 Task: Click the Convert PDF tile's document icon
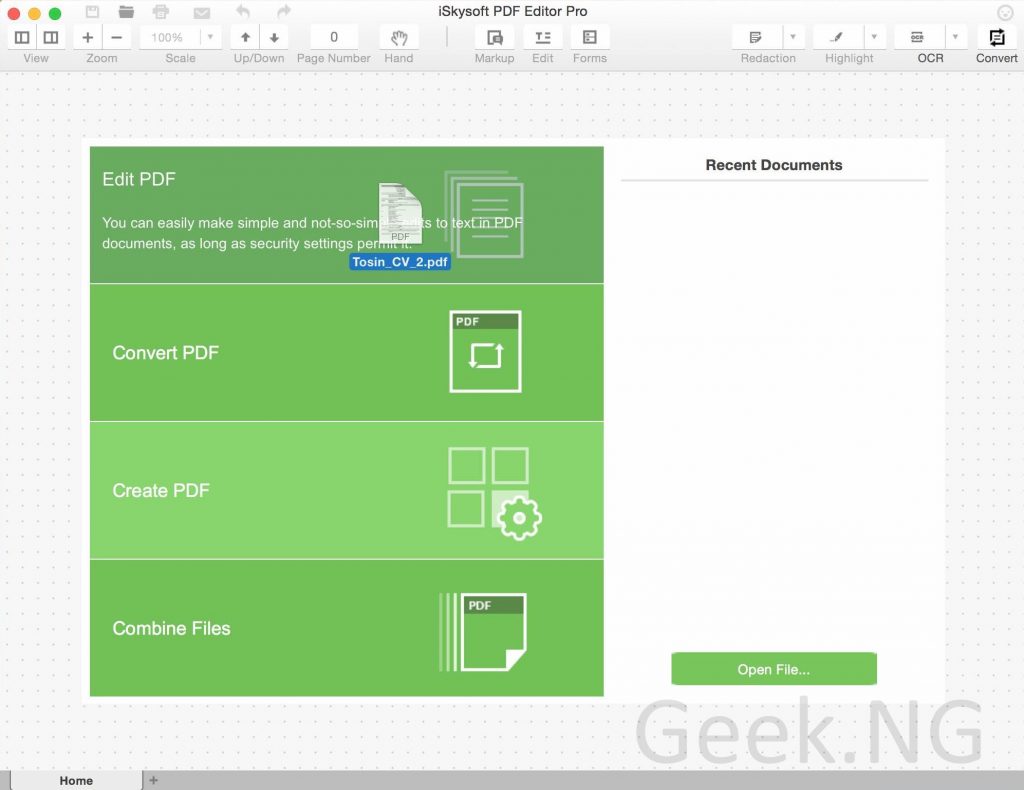pyautogui.click(x=485, y=351)
